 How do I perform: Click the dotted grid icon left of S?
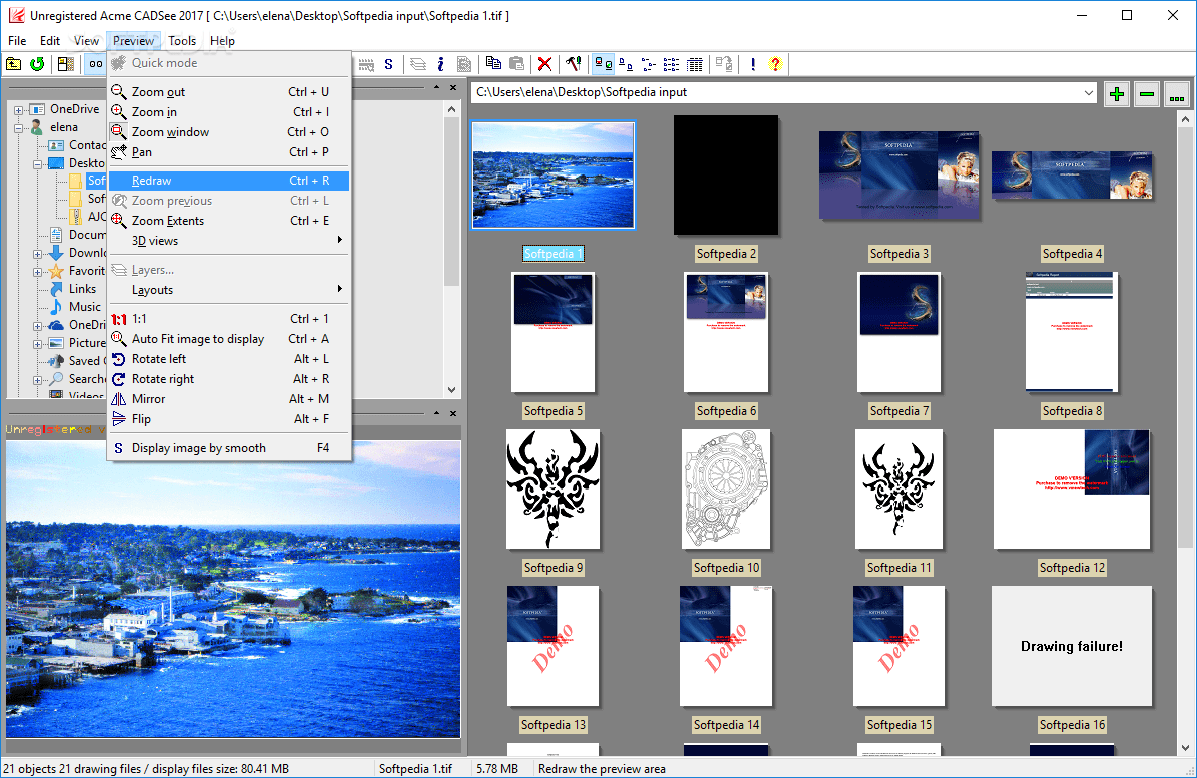pyautogui.click(x=366, y=64)
